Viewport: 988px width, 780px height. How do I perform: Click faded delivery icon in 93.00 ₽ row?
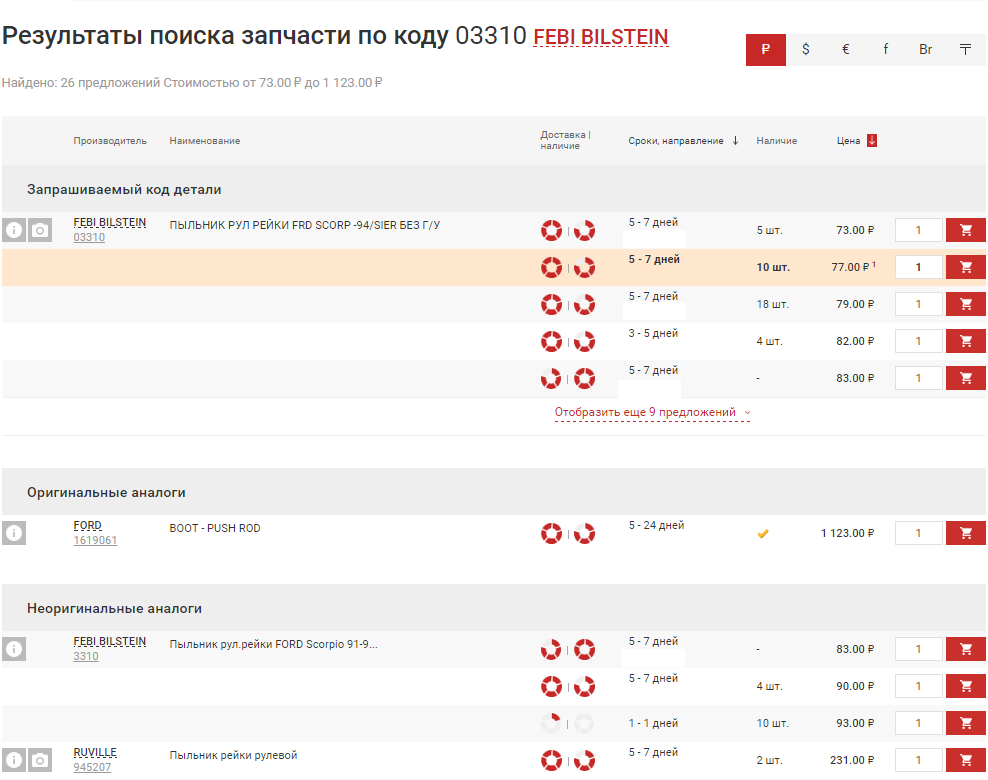point(551,723)
